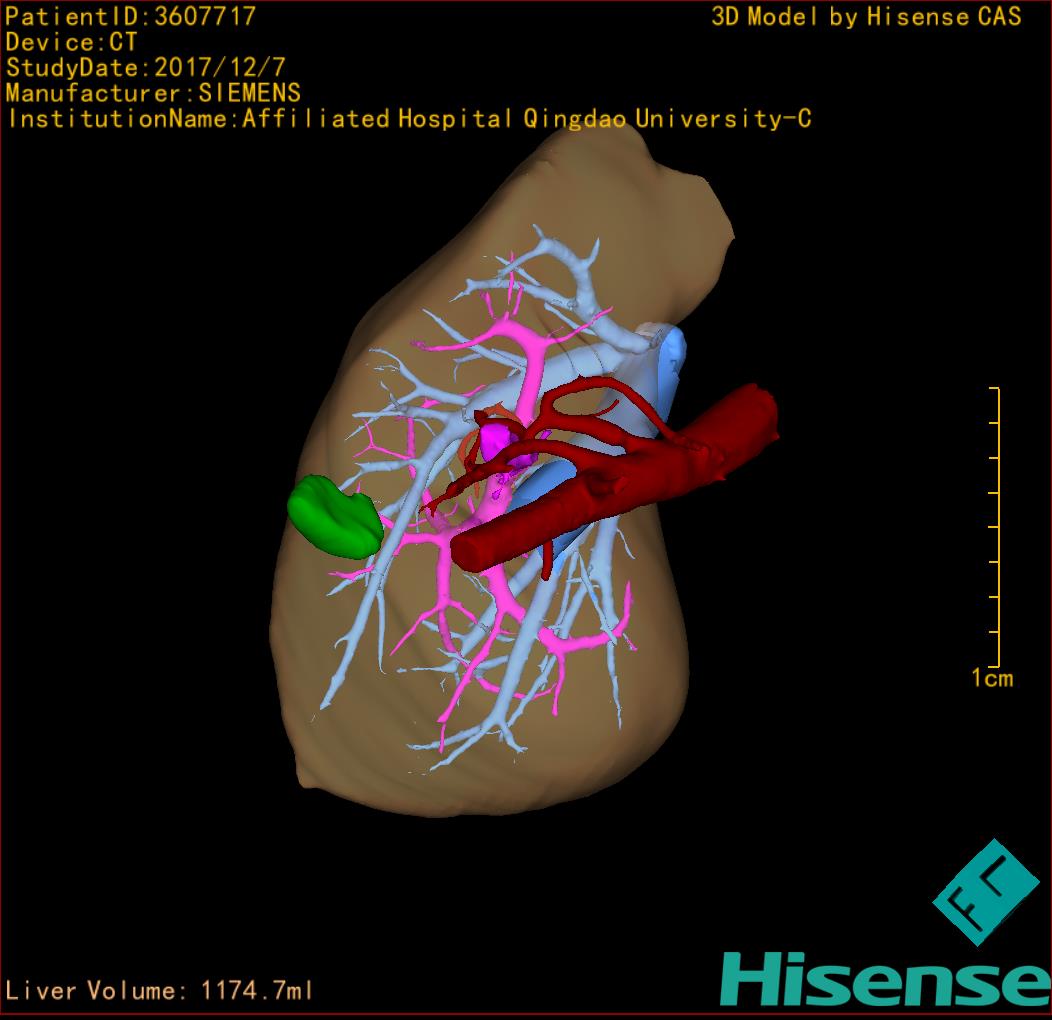Click the InstitutionName Affiliated Hospital text
The image size is (1052, 1020).
pyautogui.click(x=409, y=119)
